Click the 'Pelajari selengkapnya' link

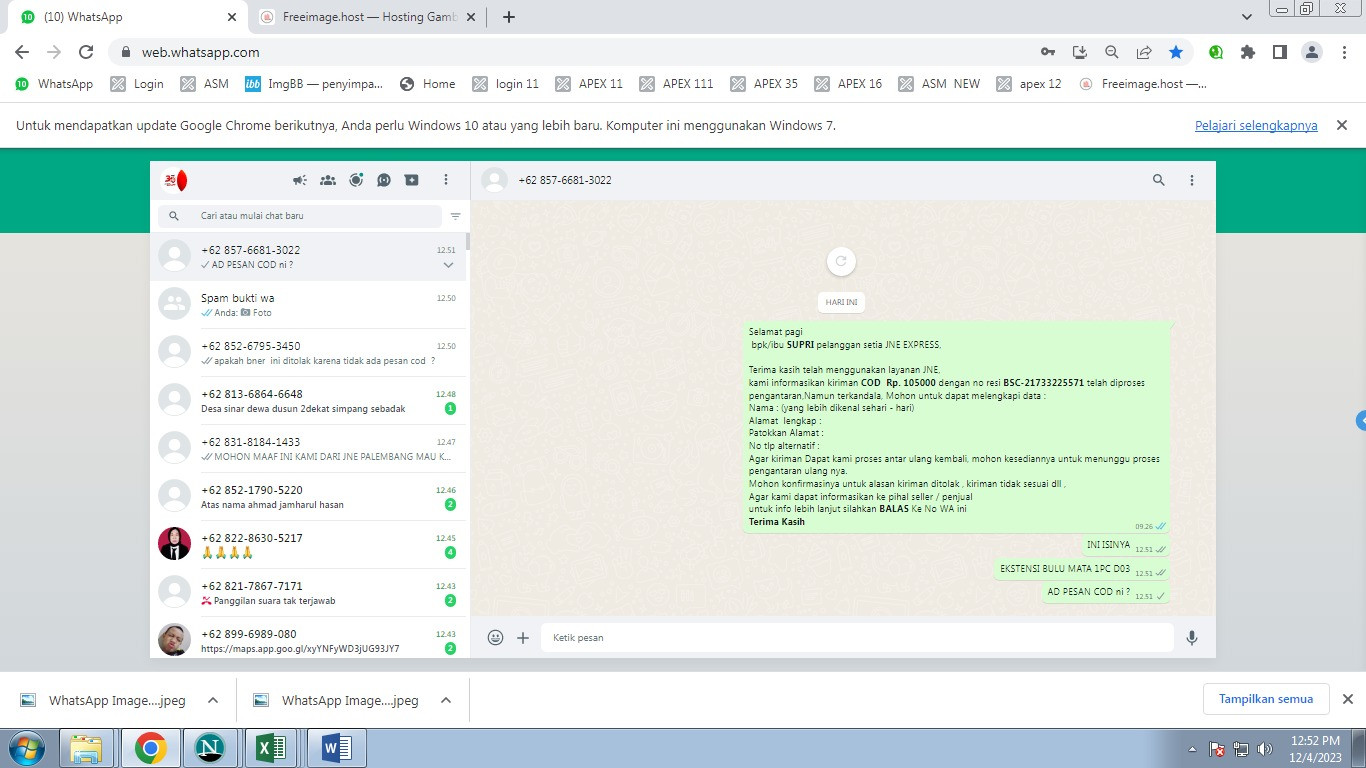(1256, 125)
